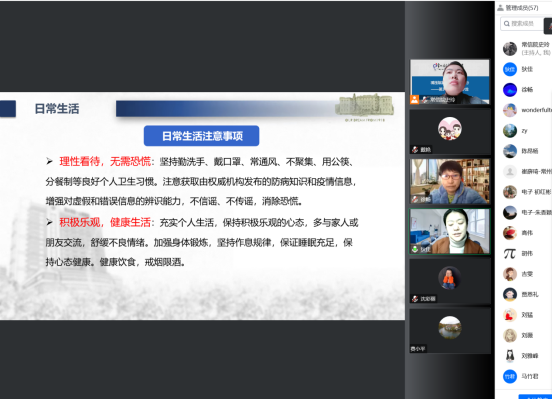
Task: Select the pi symbol avatar in member list
Action: pos(510,253)
